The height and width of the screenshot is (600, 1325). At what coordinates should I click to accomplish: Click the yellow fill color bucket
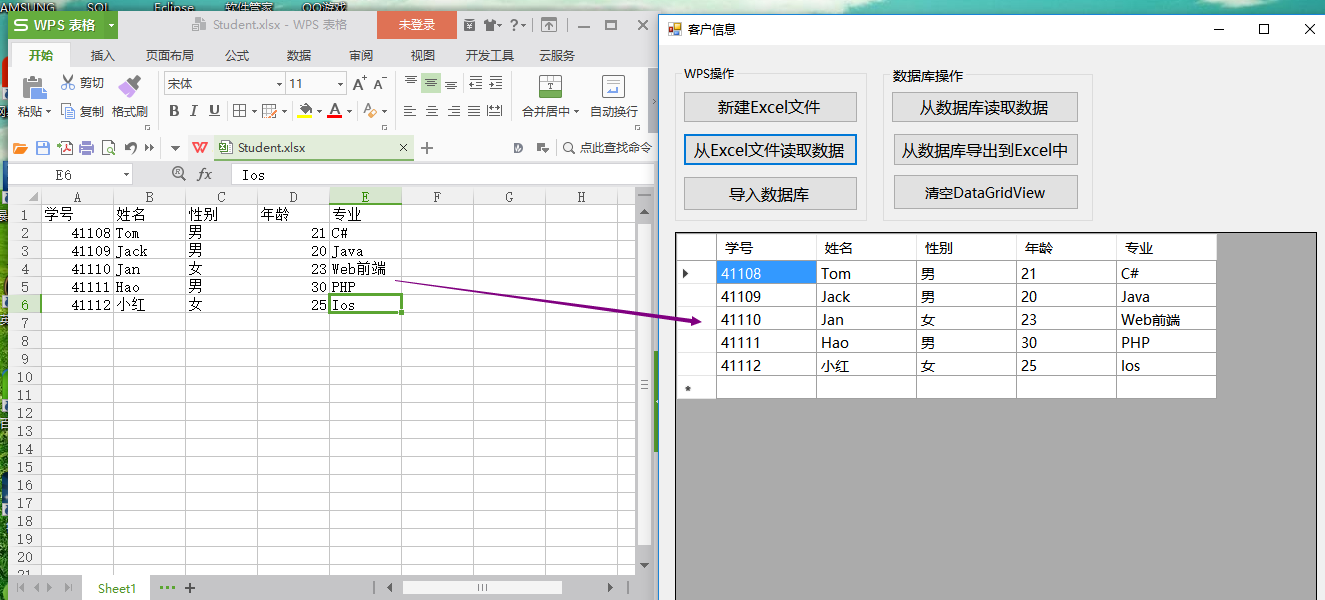(x=306, y=111)
